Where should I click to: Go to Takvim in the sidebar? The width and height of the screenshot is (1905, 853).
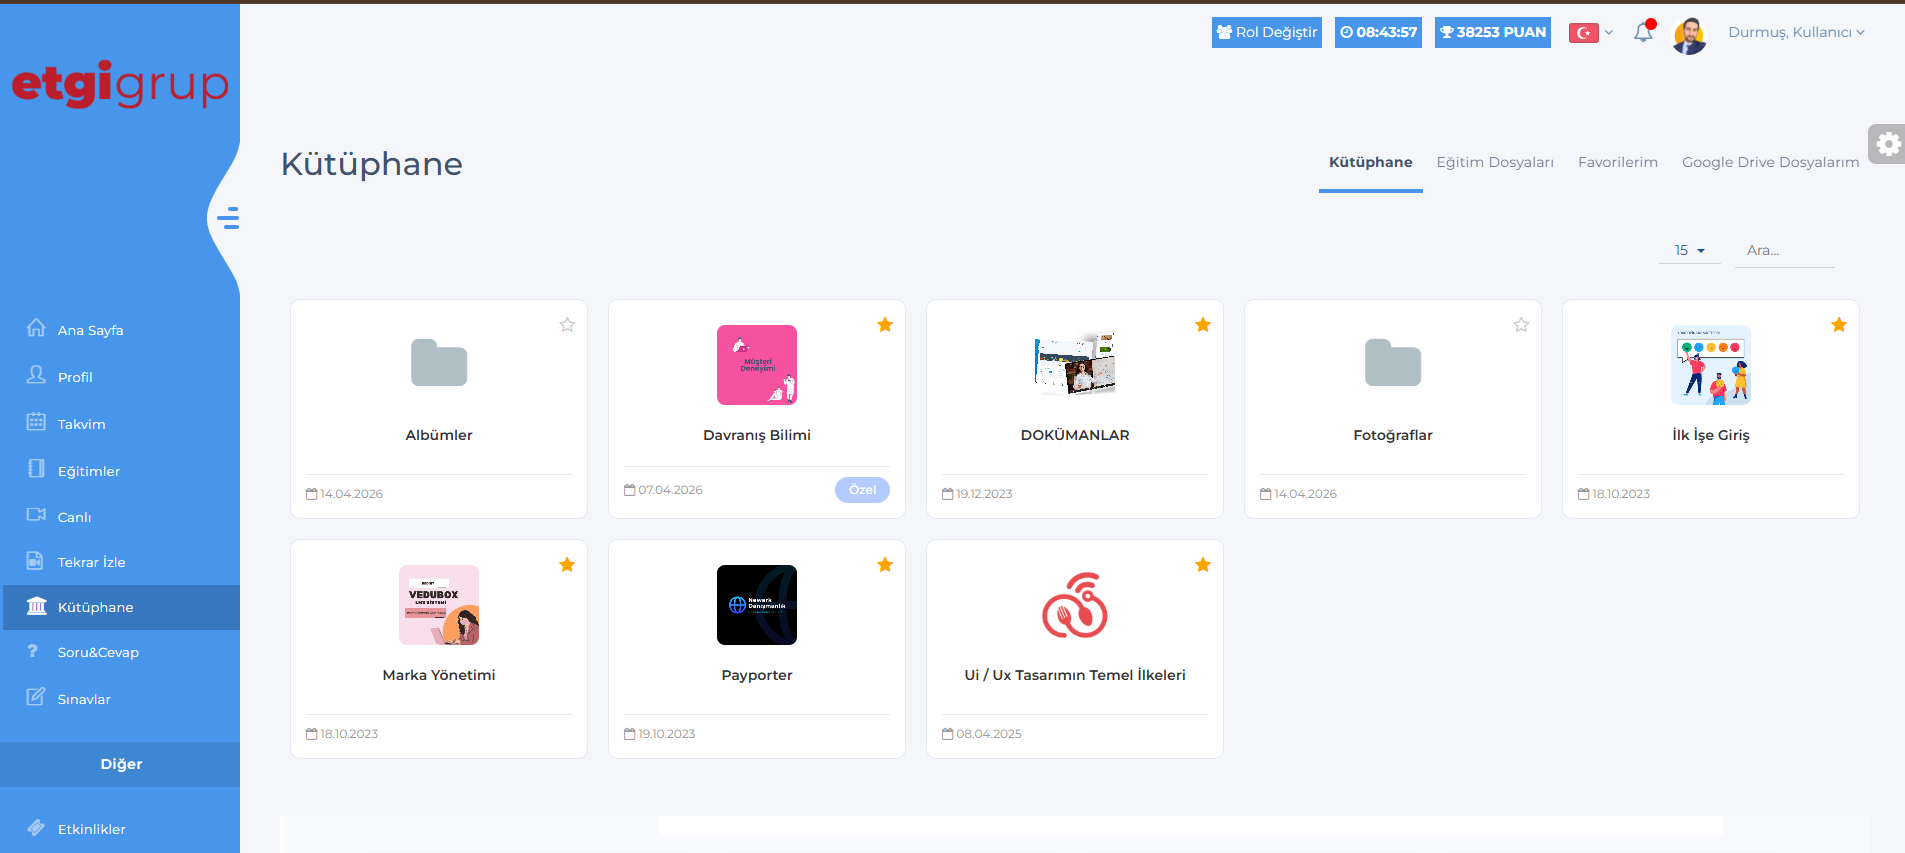tap(81, 424)
